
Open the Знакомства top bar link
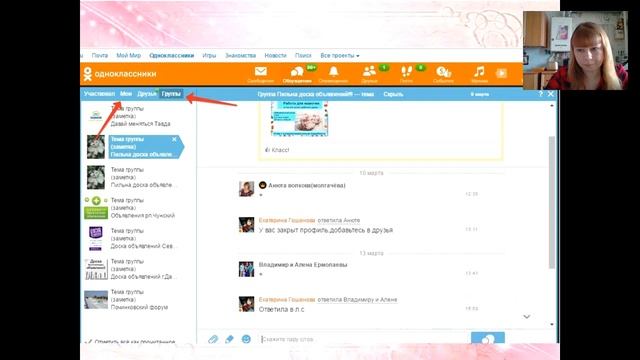coord(240,56)
